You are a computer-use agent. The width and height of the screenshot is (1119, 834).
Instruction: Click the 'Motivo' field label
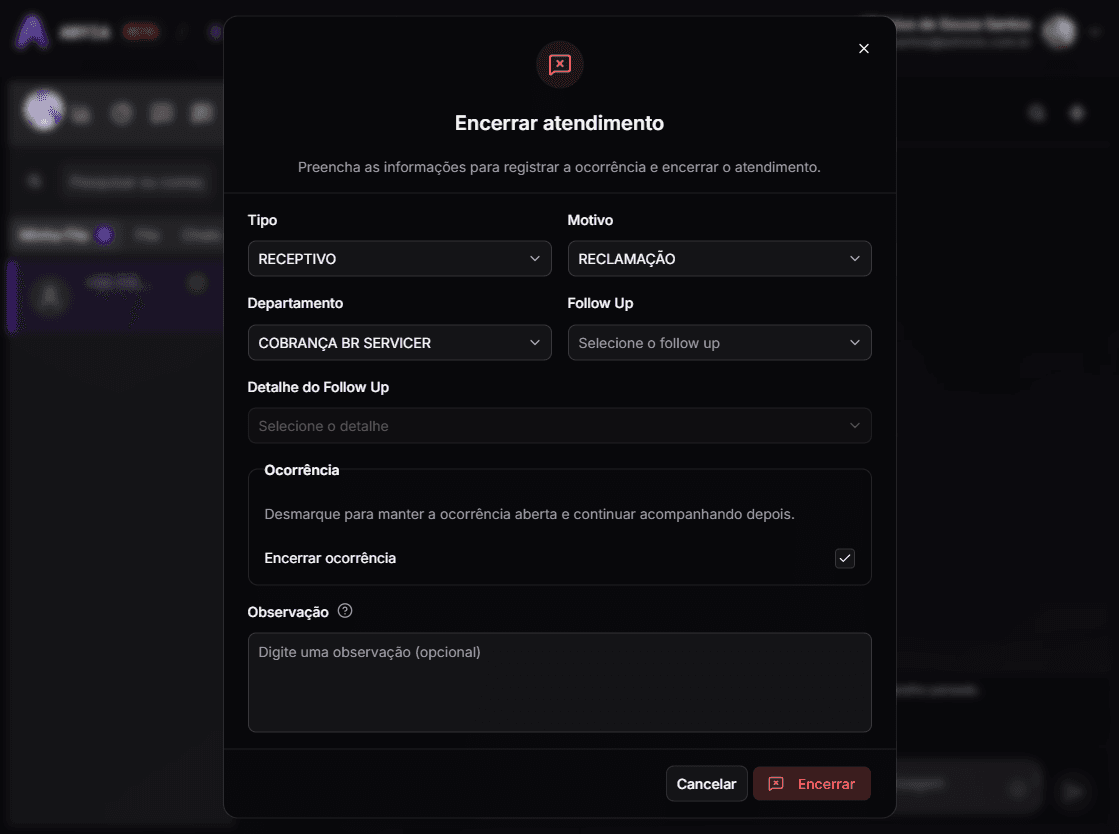point(590,220)
